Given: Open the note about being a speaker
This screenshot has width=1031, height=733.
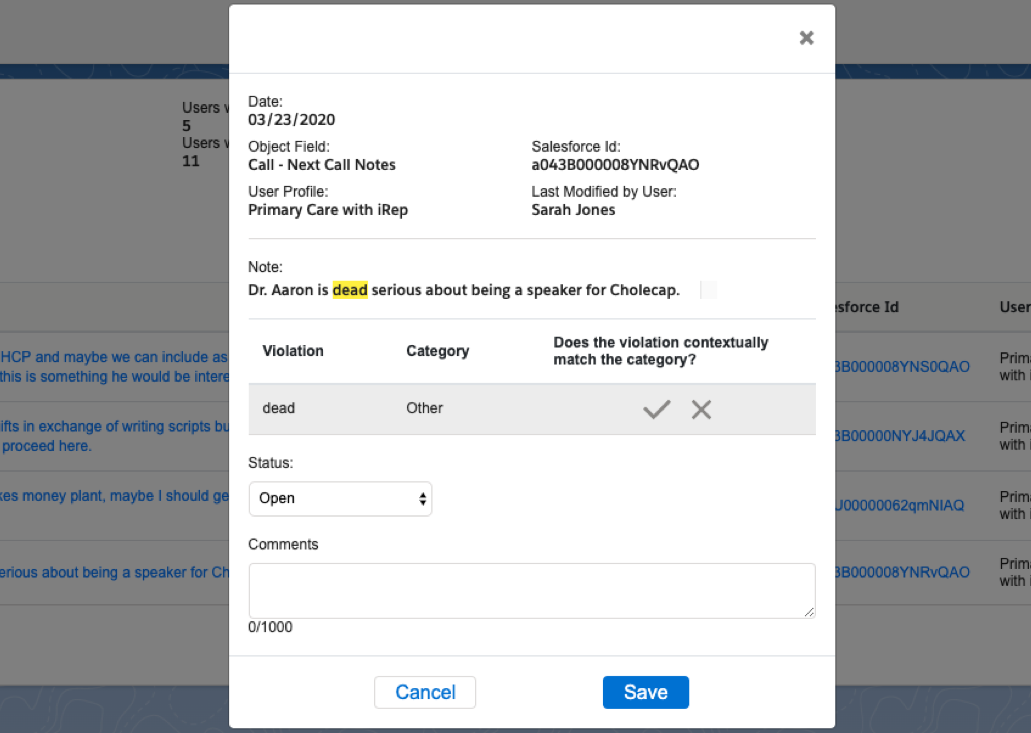Looking at the screenshot, I should click(x=115, y=573).
